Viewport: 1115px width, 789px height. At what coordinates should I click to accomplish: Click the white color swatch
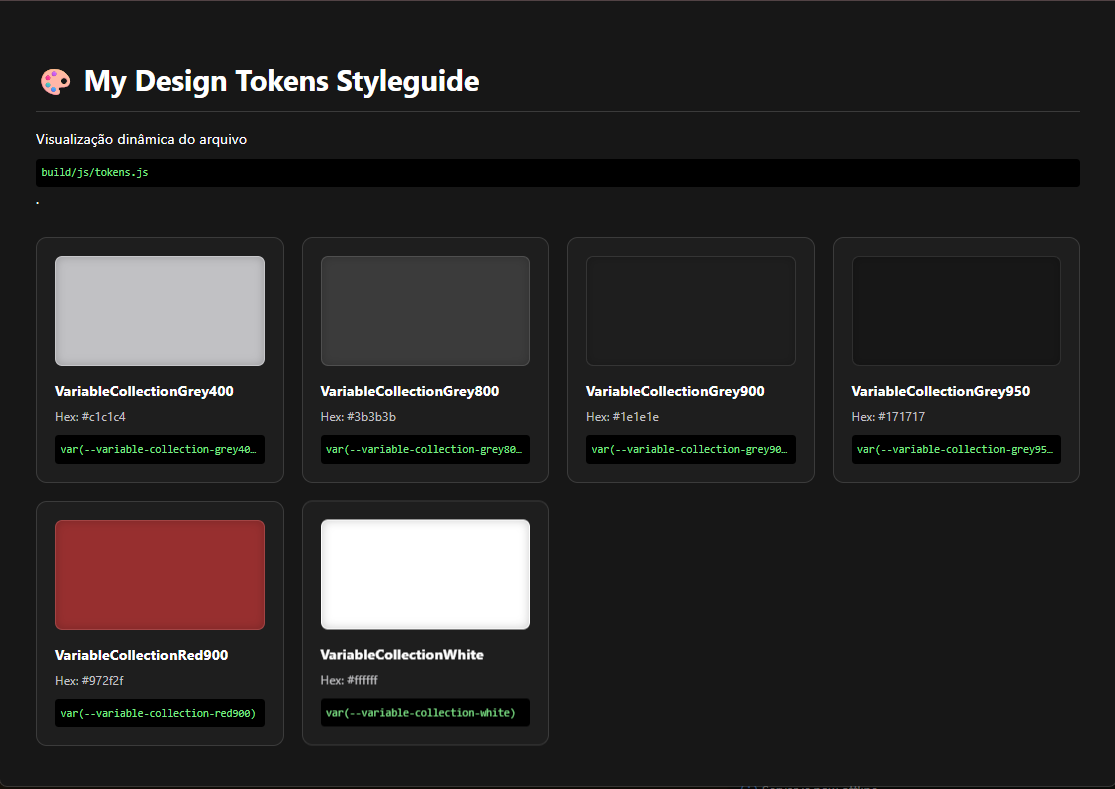point(425,574)
